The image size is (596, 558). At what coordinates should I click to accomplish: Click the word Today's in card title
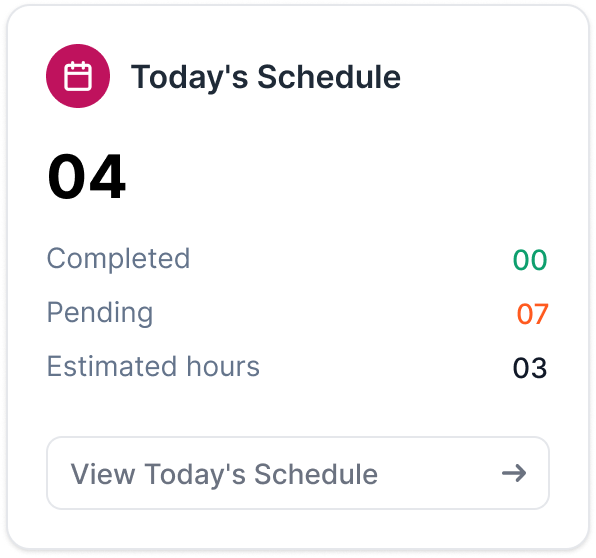coord(190,78)
